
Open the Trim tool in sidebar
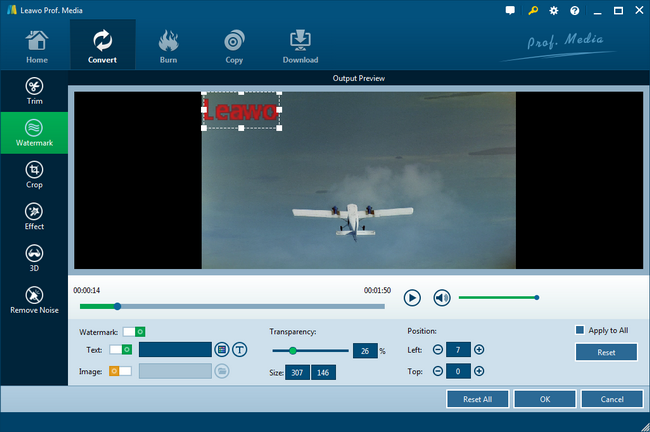(34, 90)
